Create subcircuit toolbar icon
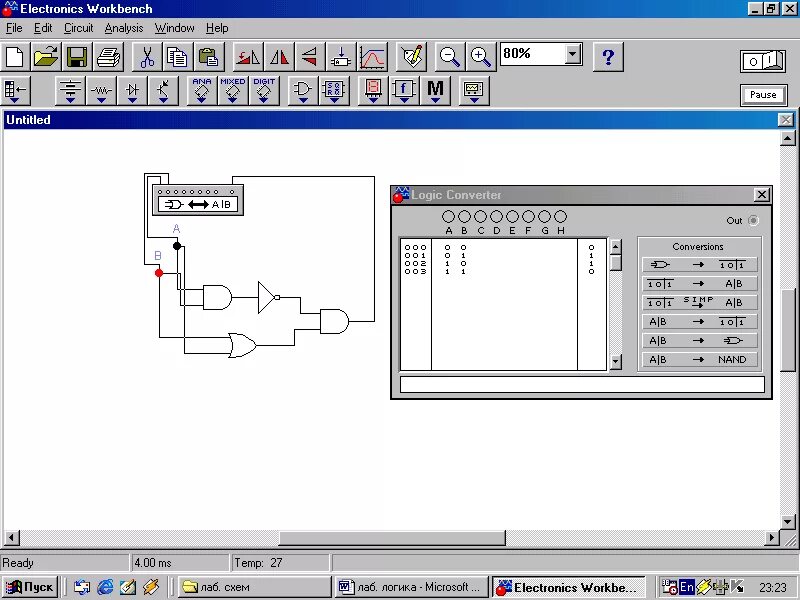Viewport: 800px width, 600px height. point(341,56)
